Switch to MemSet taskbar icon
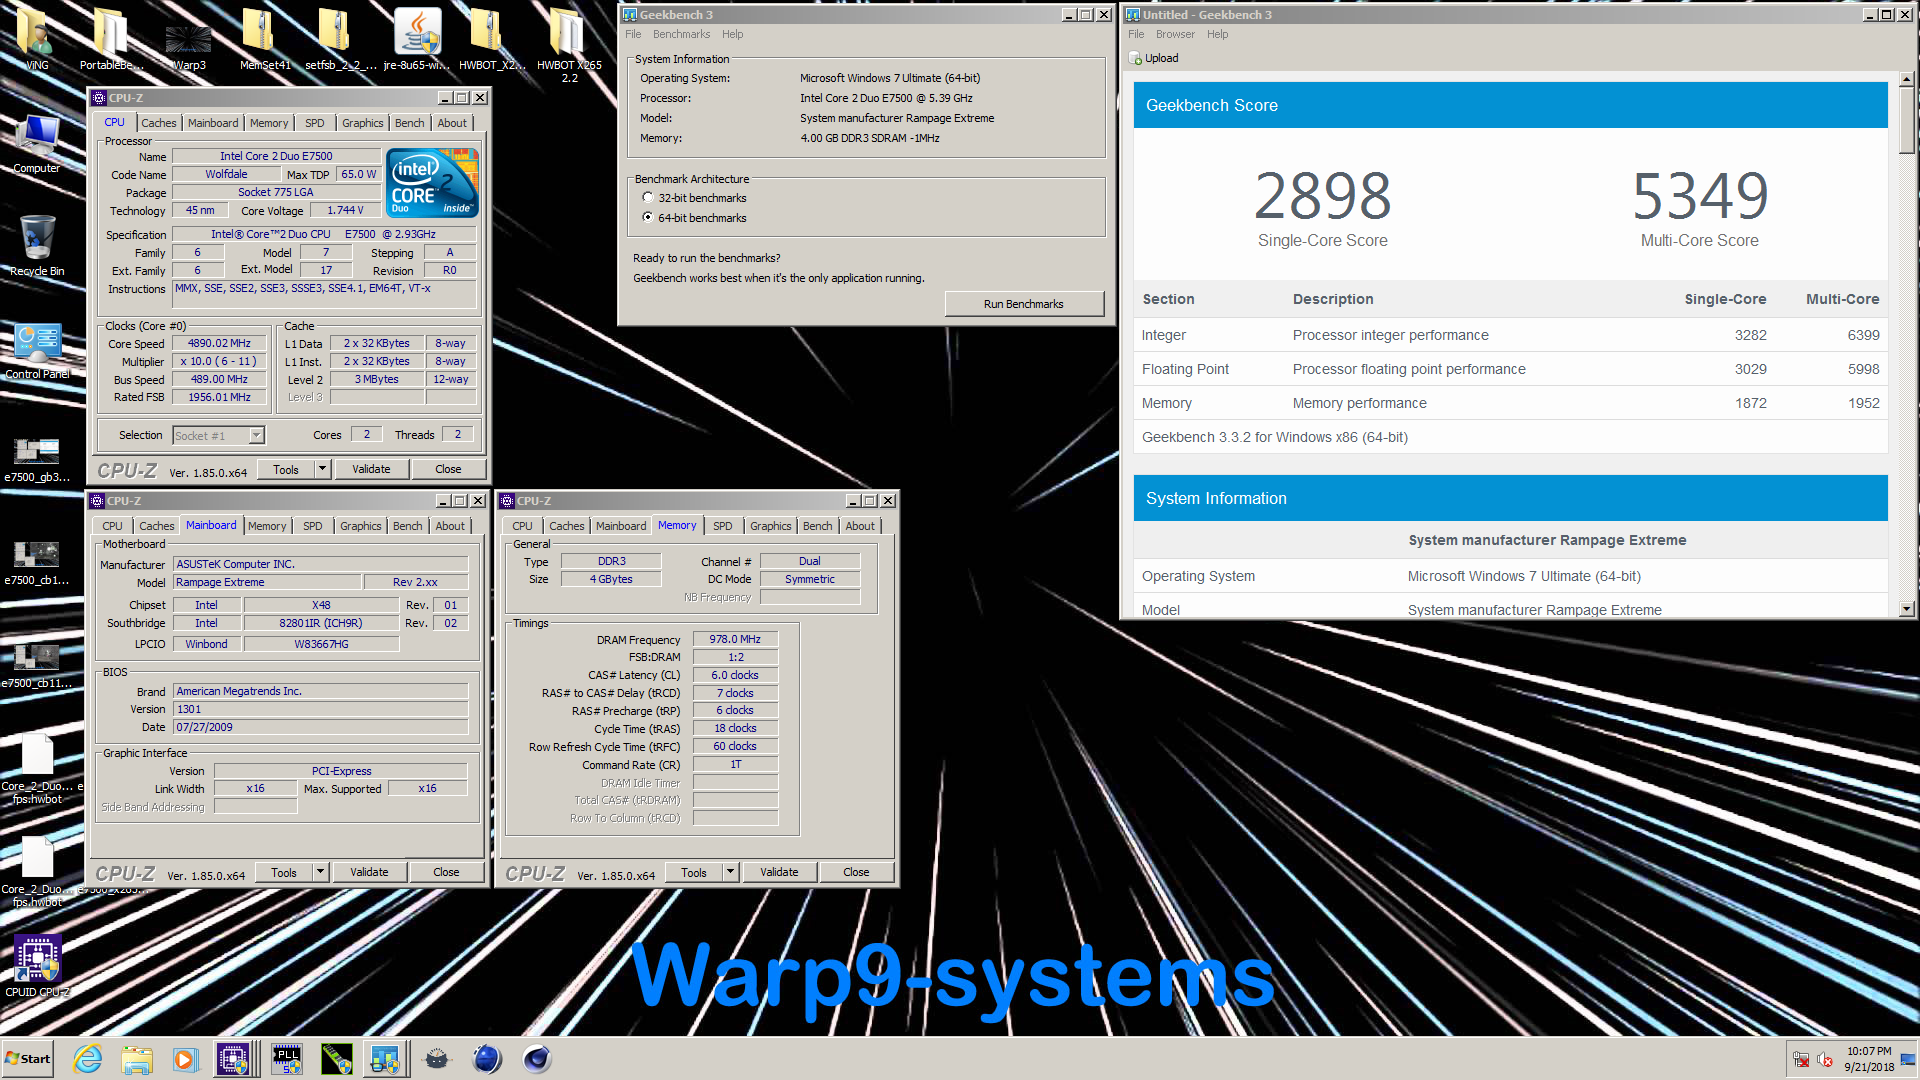 337,1059
